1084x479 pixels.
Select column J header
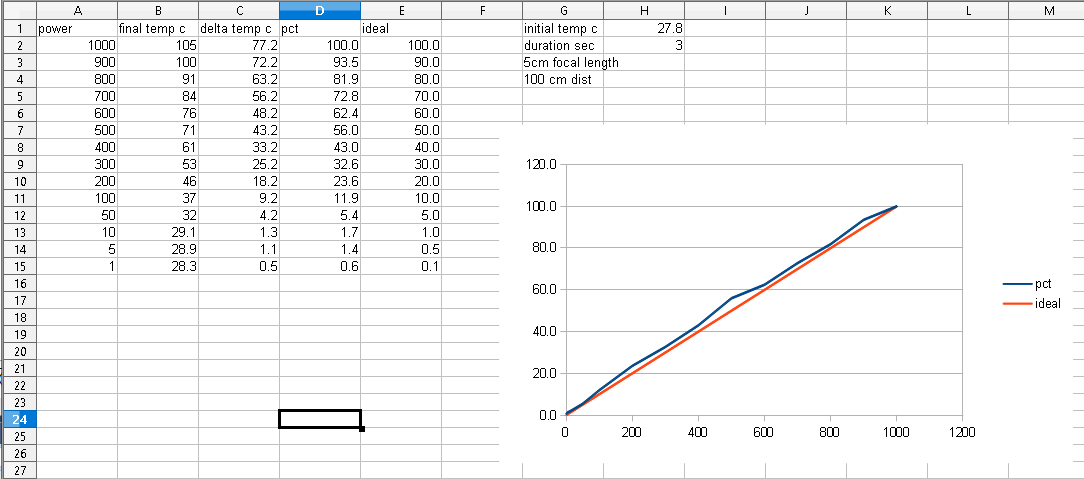tap(805, 10)
